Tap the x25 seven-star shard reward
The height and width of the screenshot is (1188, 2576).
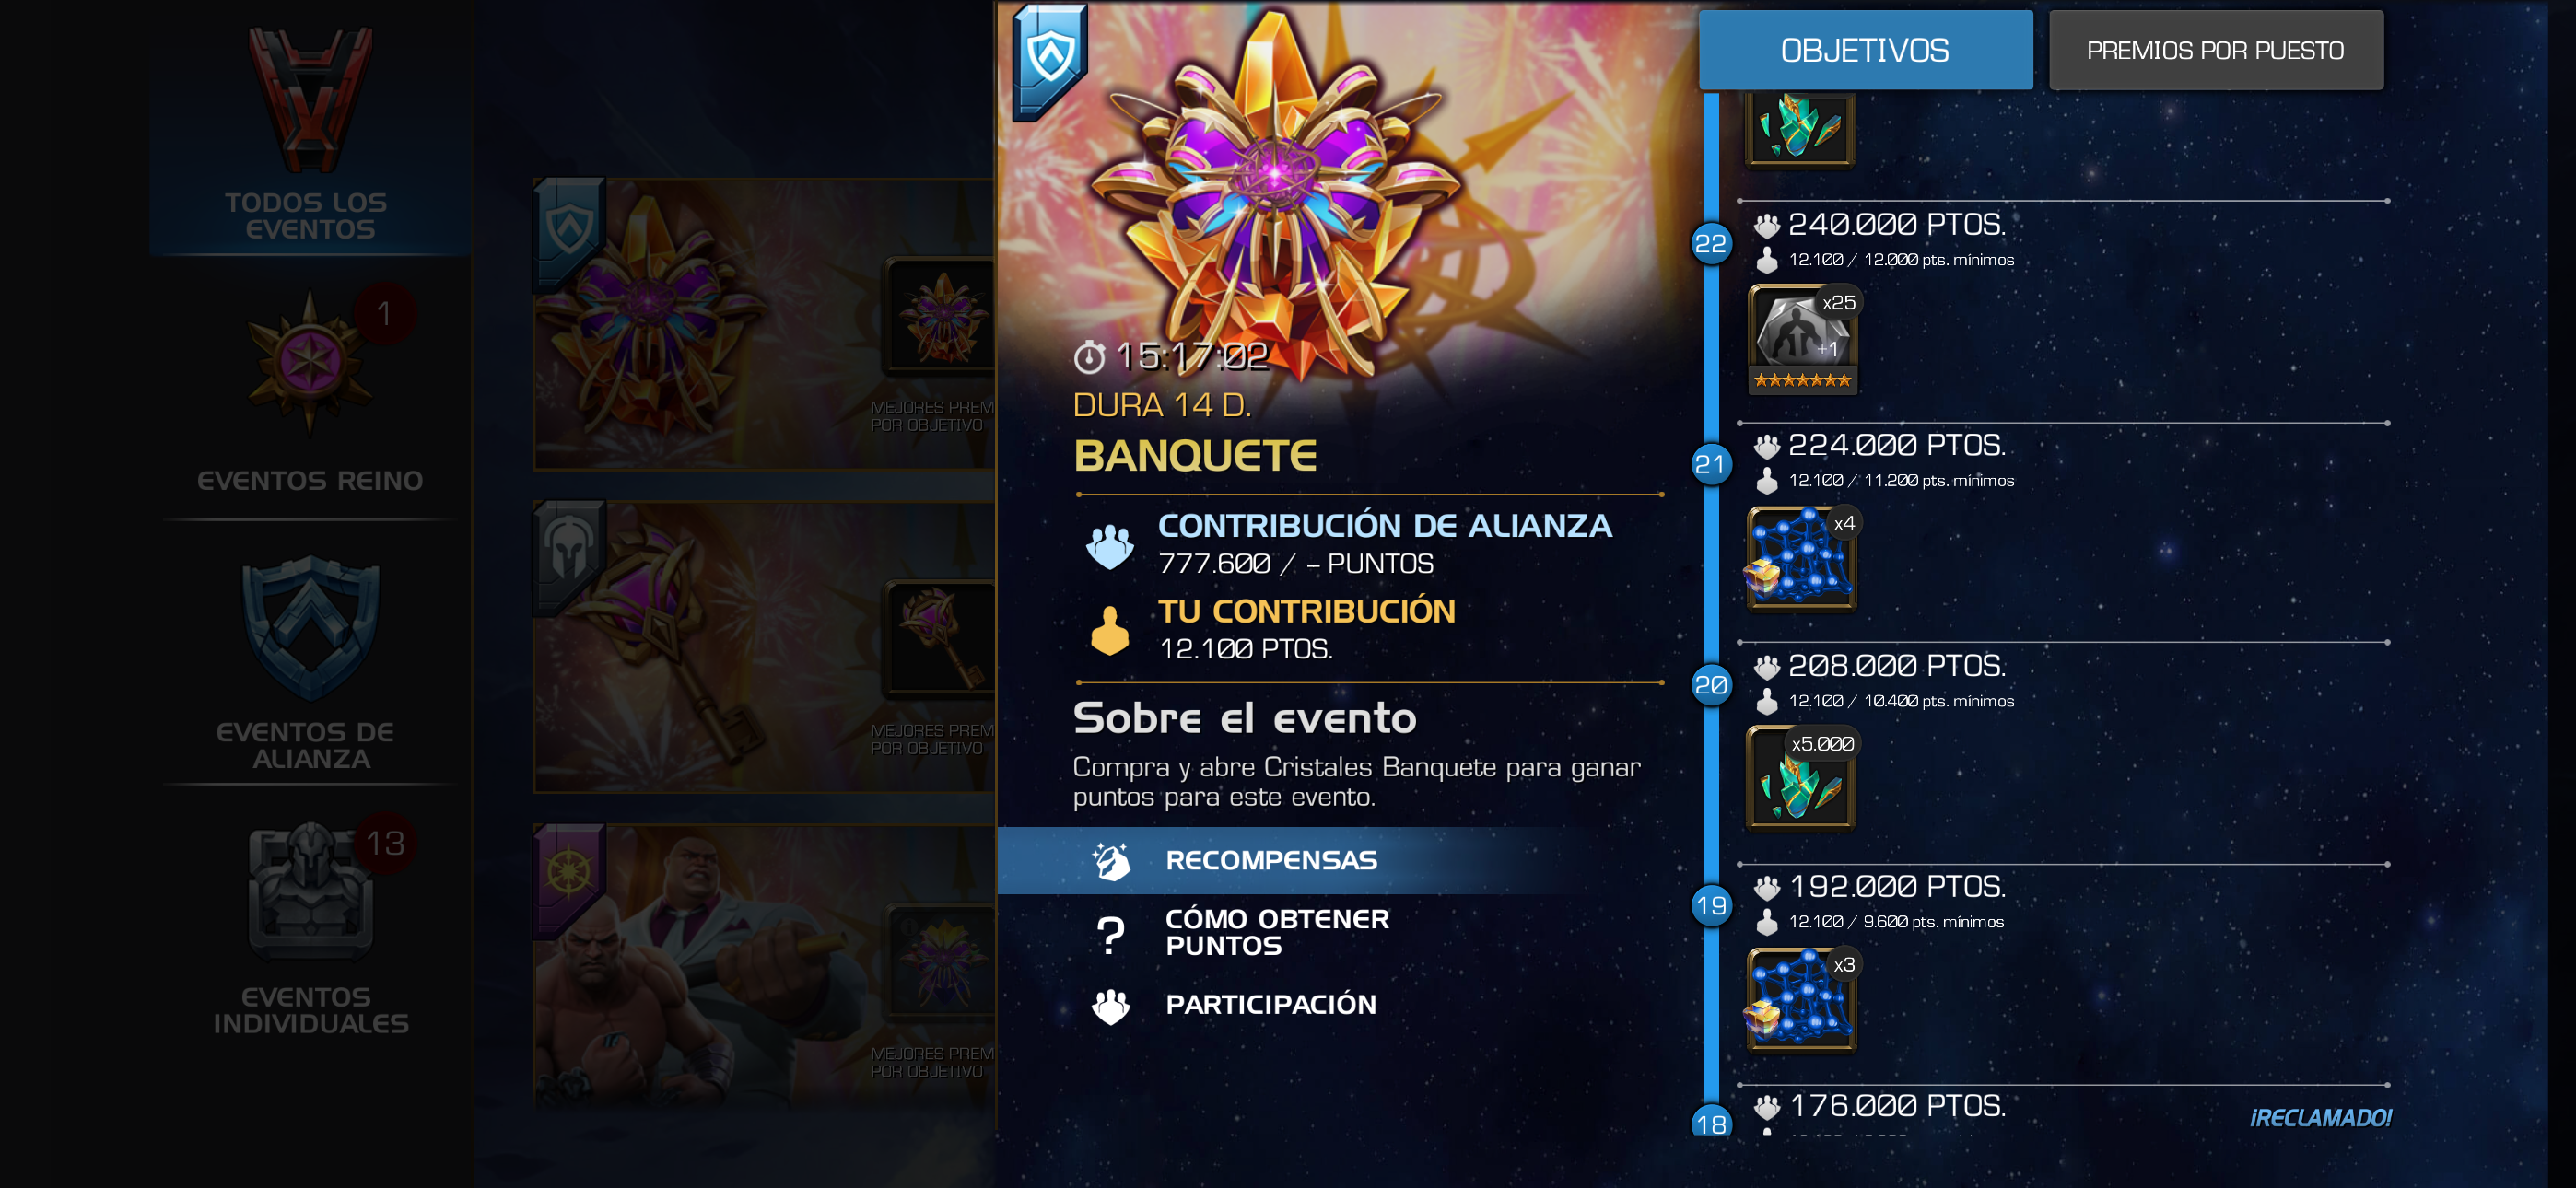(1802, 340)
